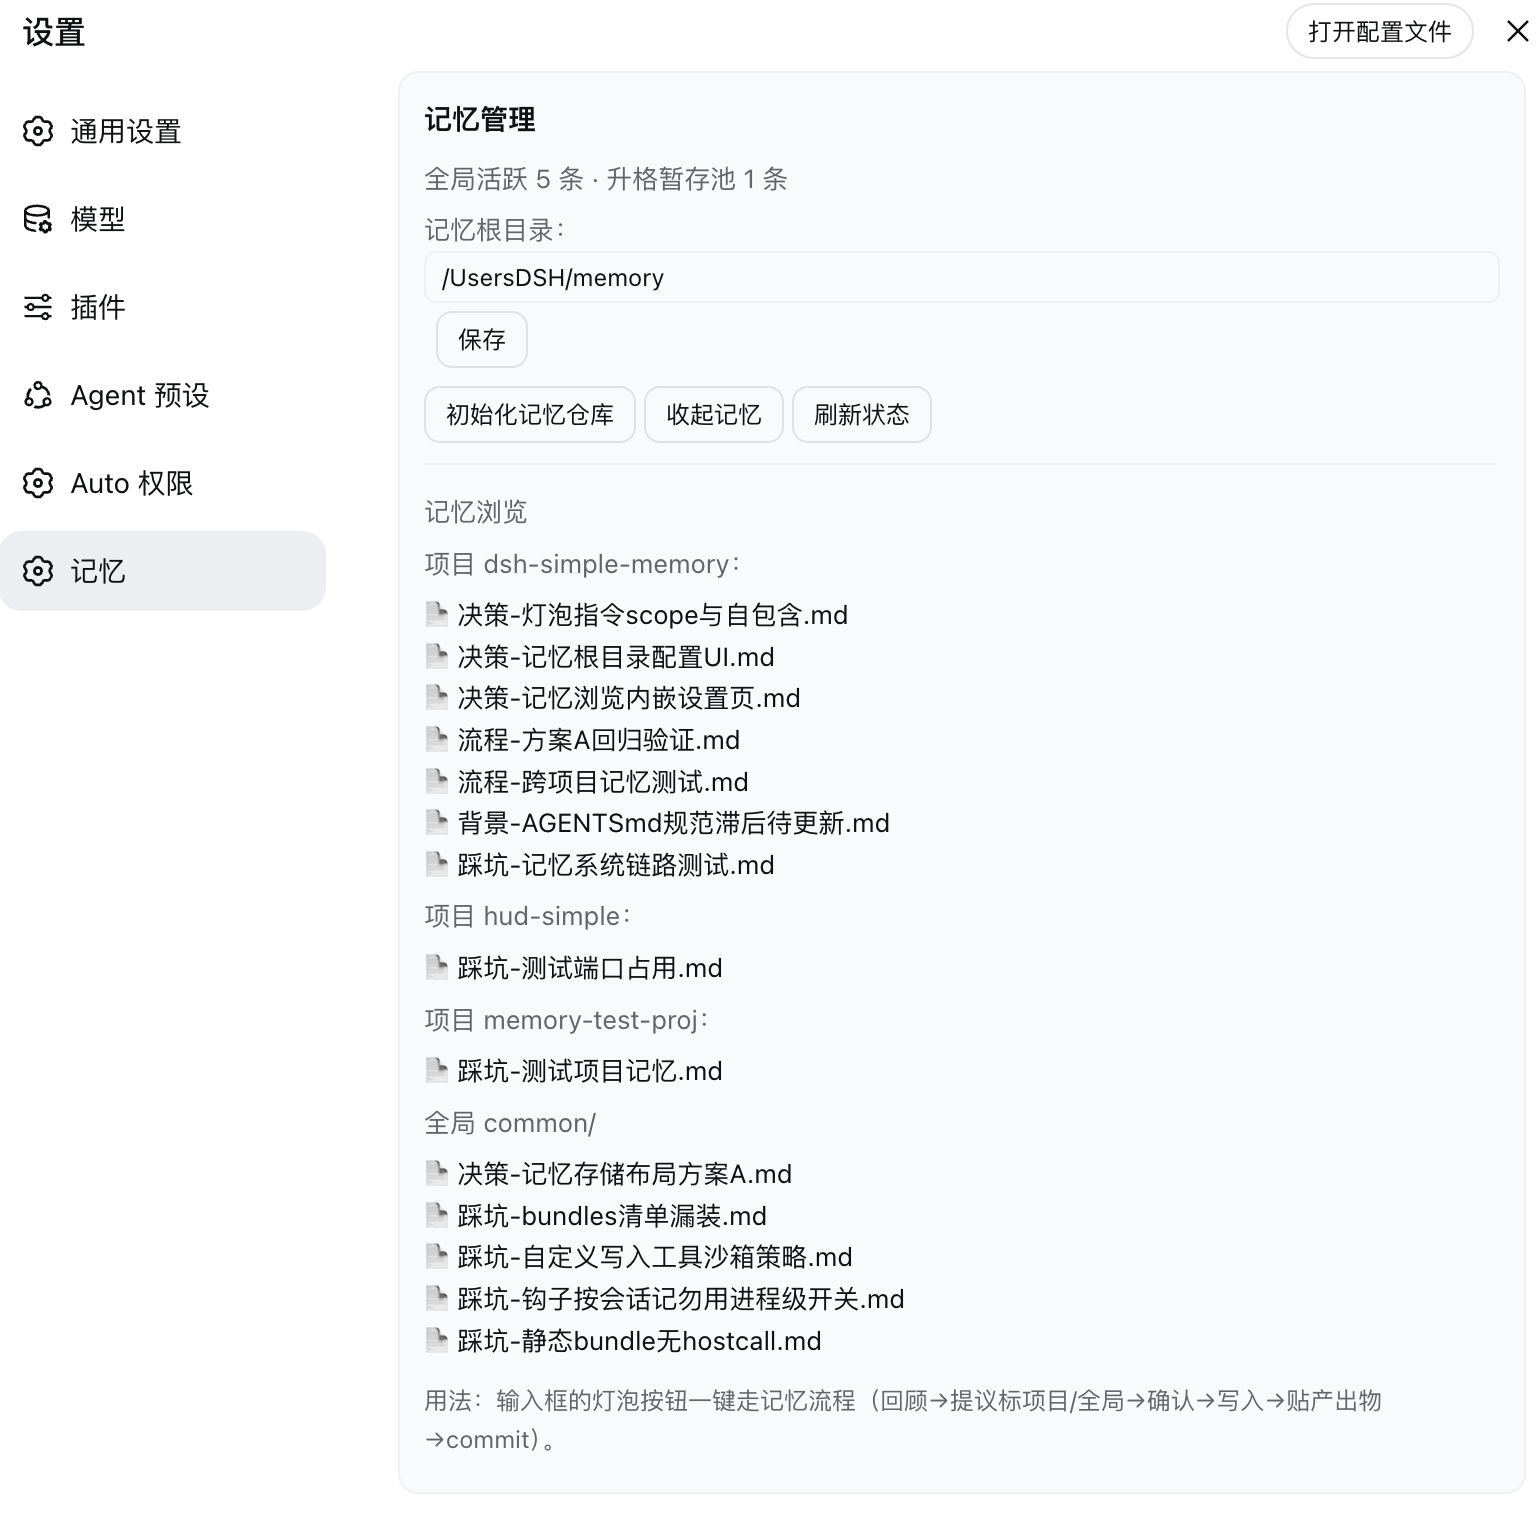The image size is (1536, 1526).
Task: Open 决策-记忆浏览内嵌设置页.md file
Action: (x=629, y=697)
